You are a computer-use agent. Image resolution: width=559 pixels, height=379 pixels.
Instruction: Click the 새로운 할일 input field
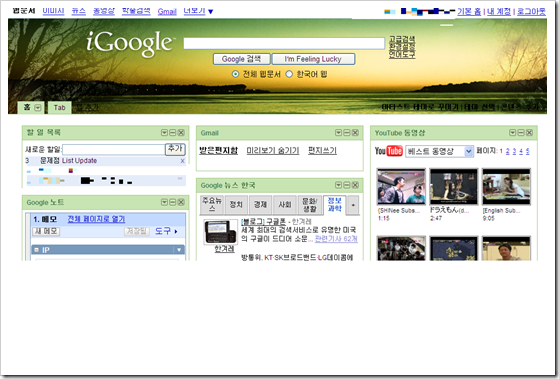[x=113, y=149]
